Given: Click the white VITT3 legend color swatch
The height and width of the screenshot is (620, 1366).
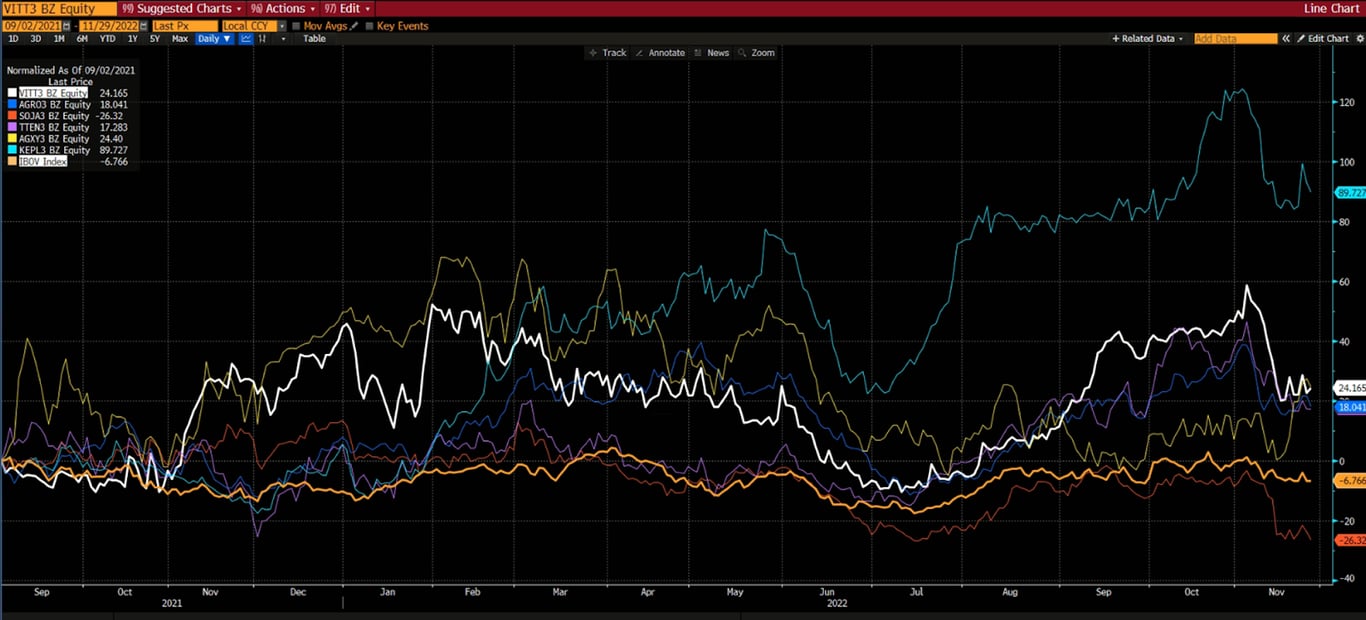Looking at the screenshot, I should 12,93.
